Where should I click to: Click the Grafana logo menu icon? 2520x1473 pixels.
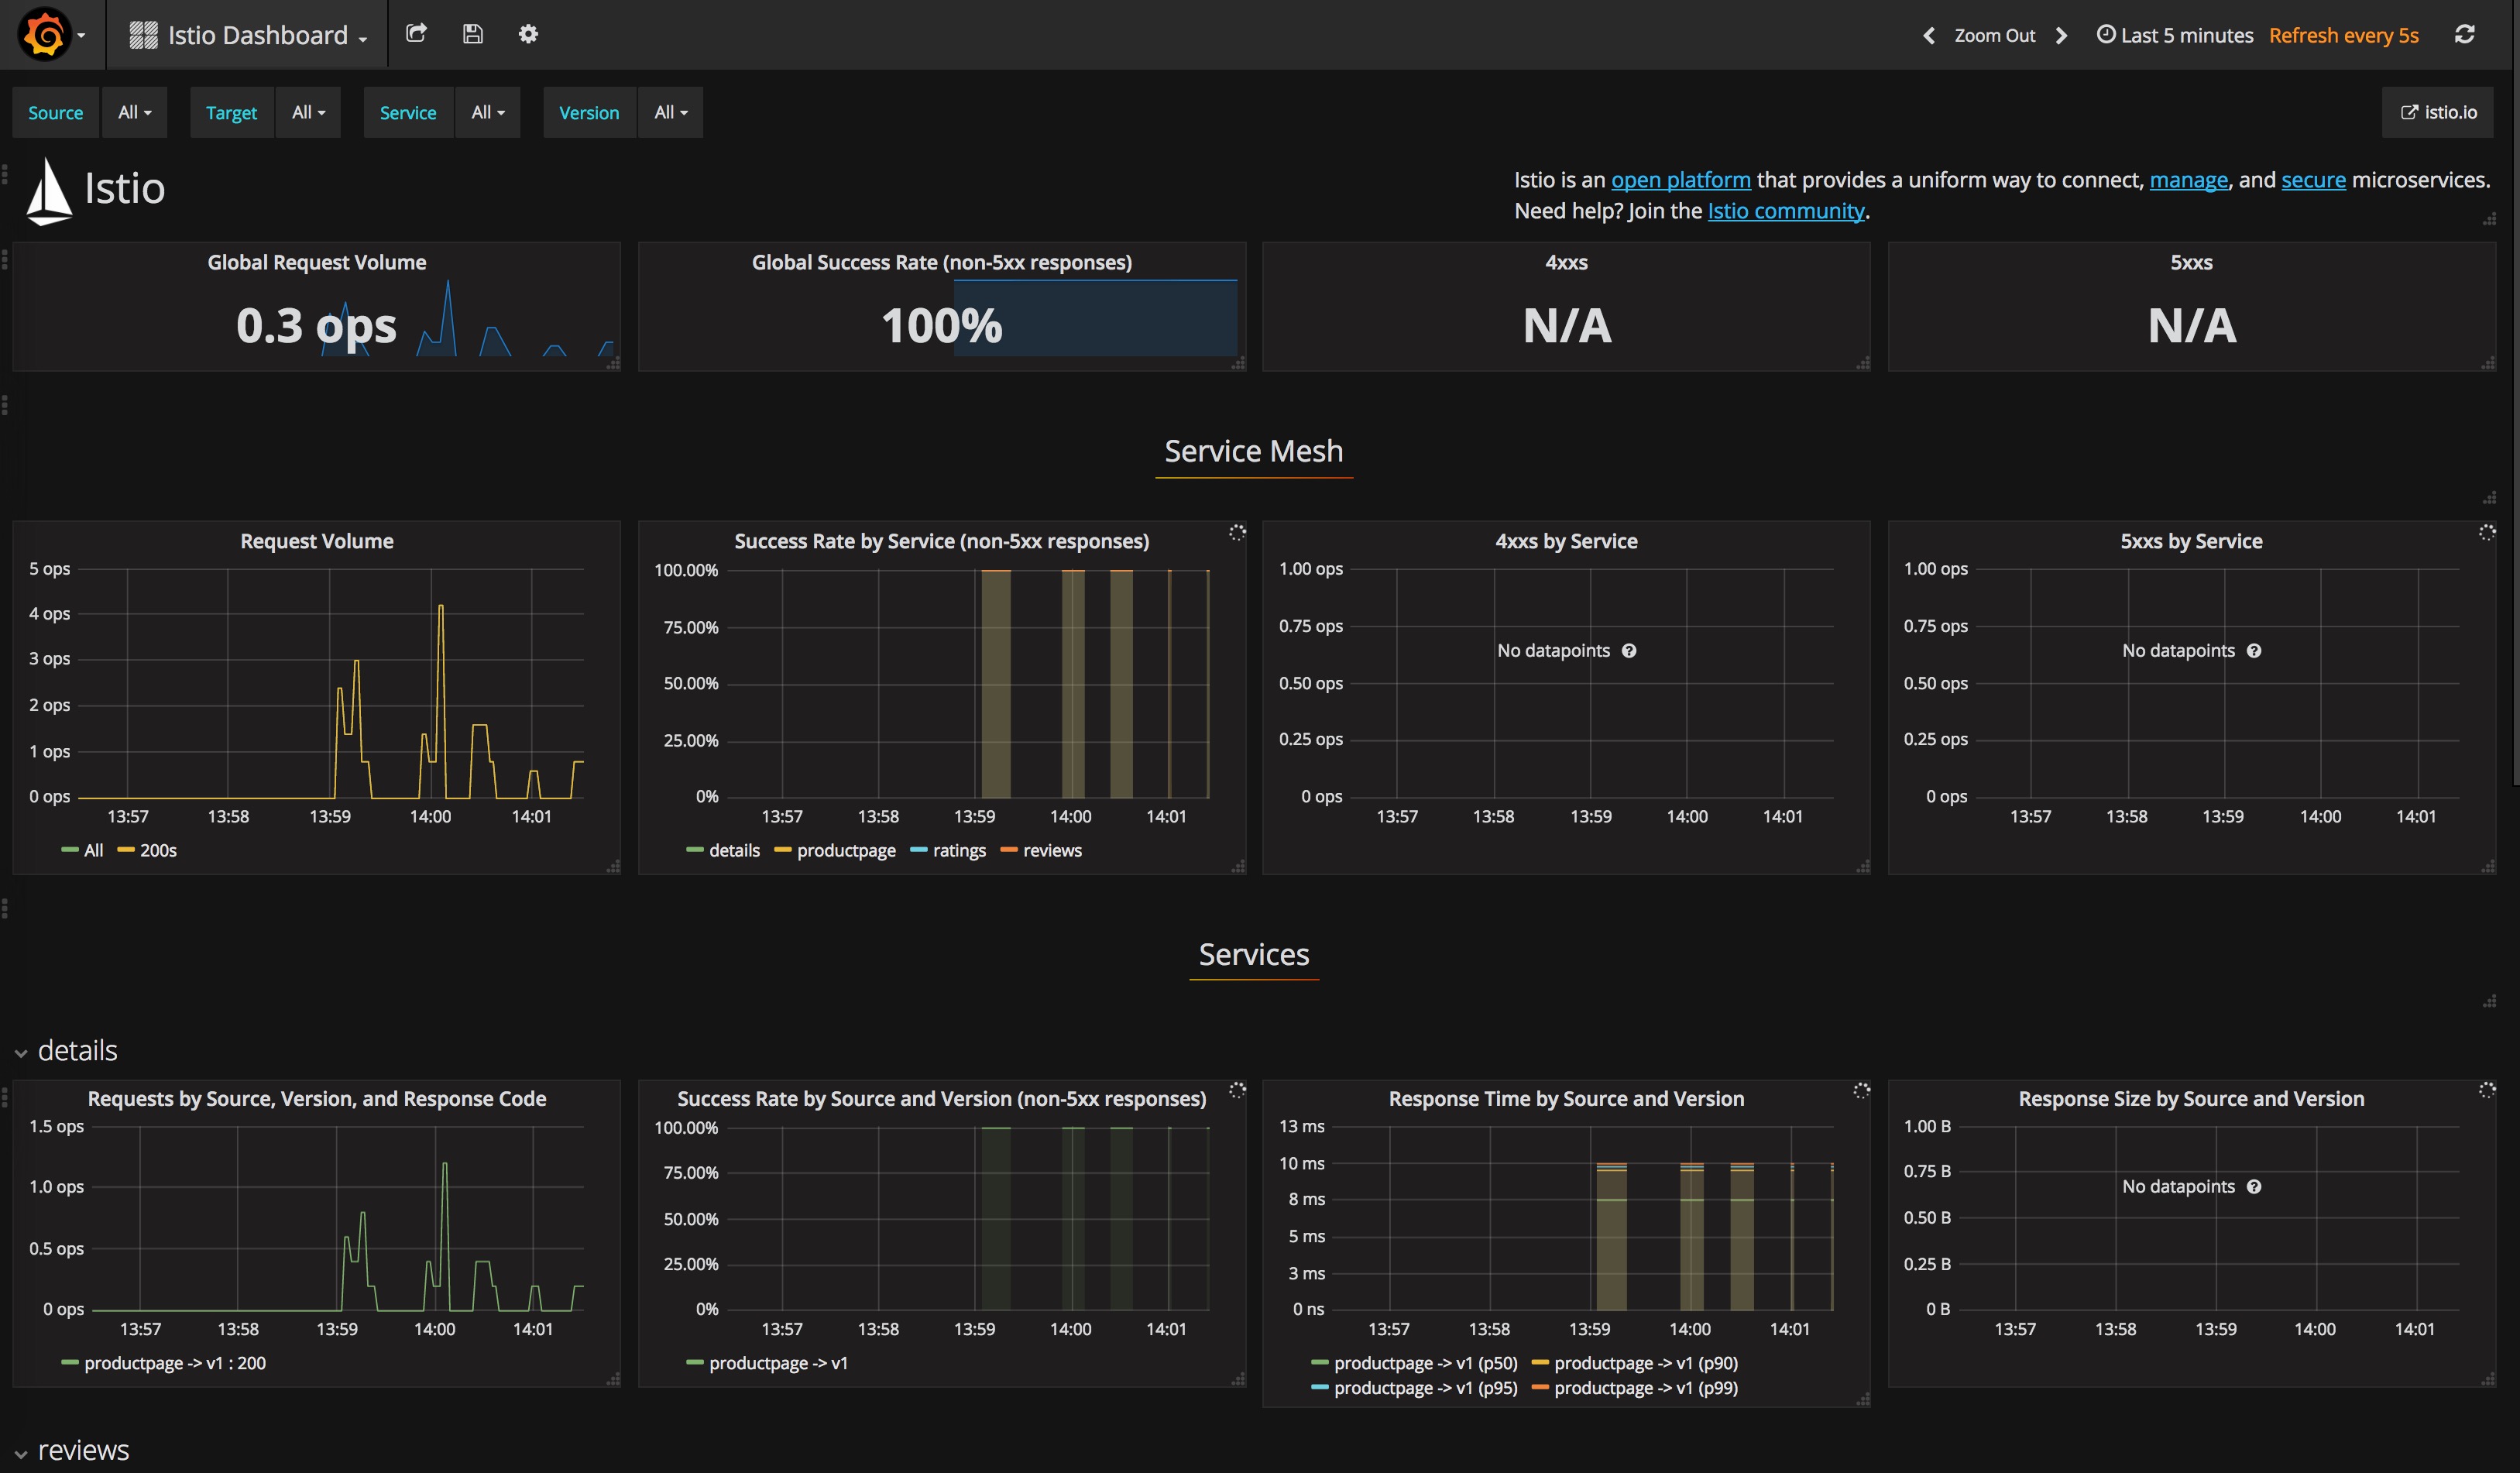tap(45, 35)
